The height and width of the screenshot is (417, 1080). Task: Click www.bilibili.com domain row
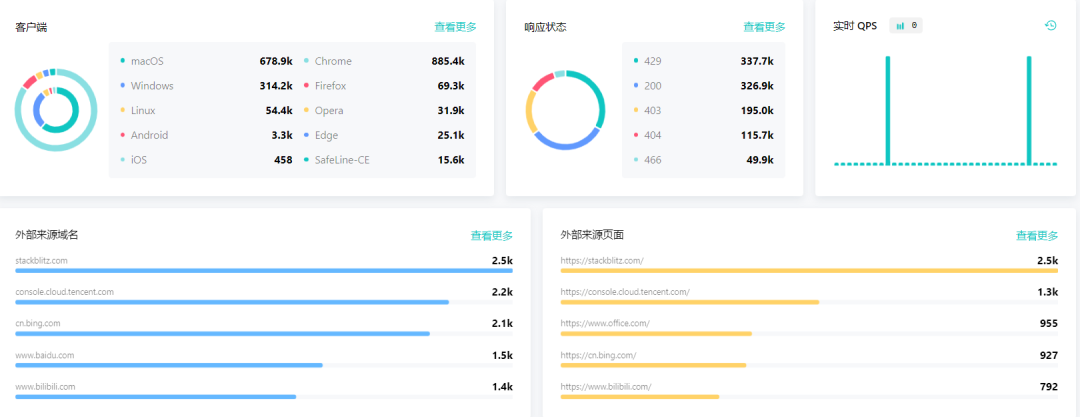tap(264, 391)
